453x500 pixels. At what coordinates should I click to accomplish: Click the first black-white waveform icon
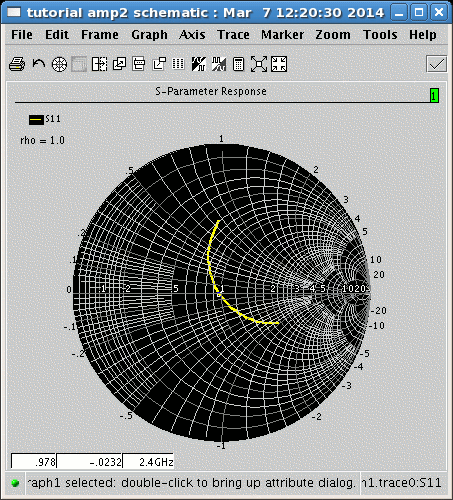(x=199, y=64)
